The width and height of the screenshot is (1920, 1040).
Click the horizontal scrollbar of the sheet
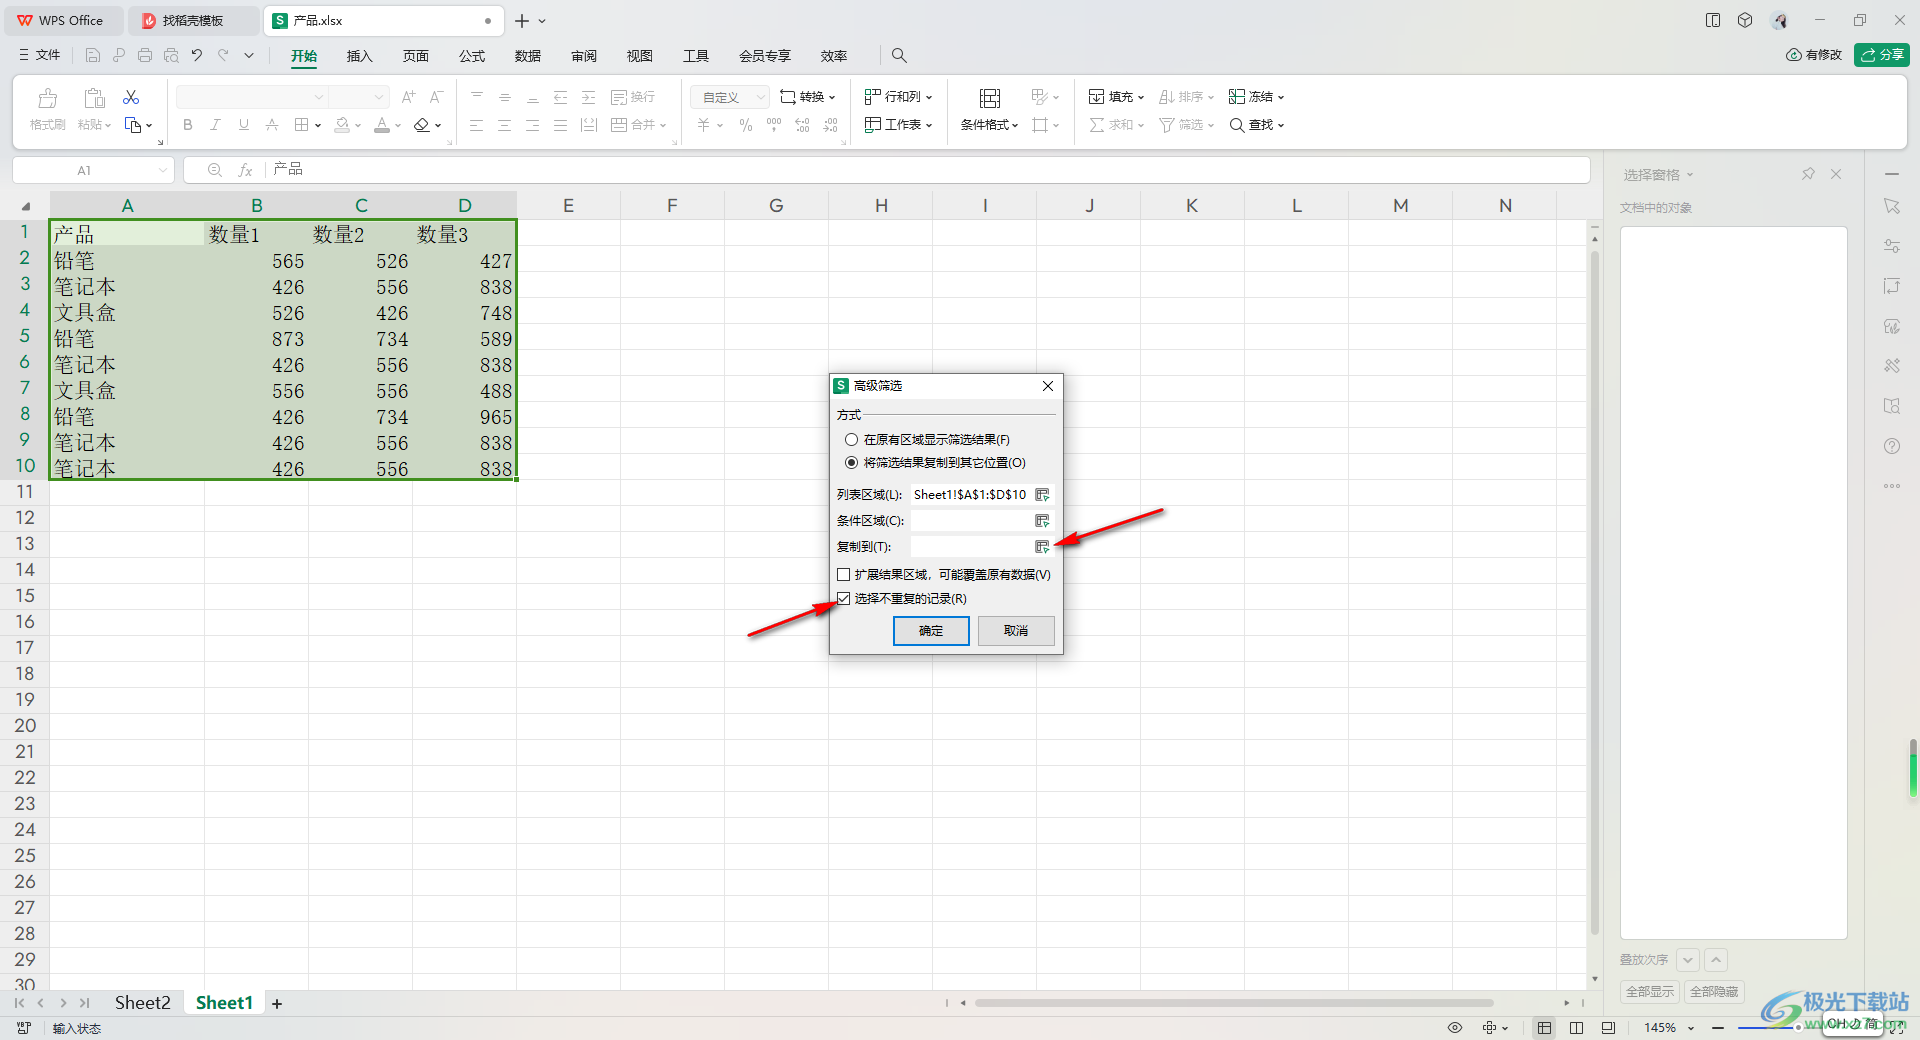coord(1234,1003)
